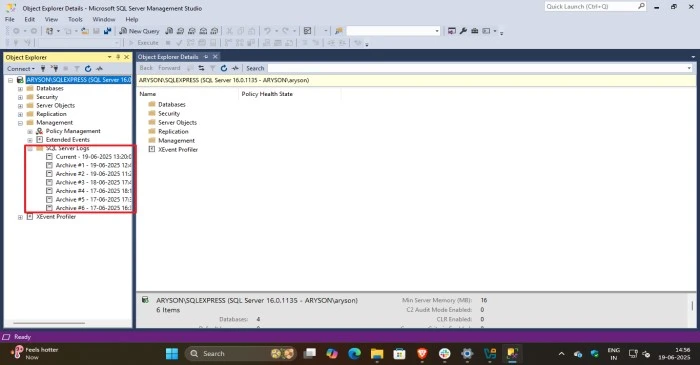The image size is (700, 365).
Task: Click the Object Explorer horizontal scrollbar
Action: pyautogui.click(x=49, y=323)
